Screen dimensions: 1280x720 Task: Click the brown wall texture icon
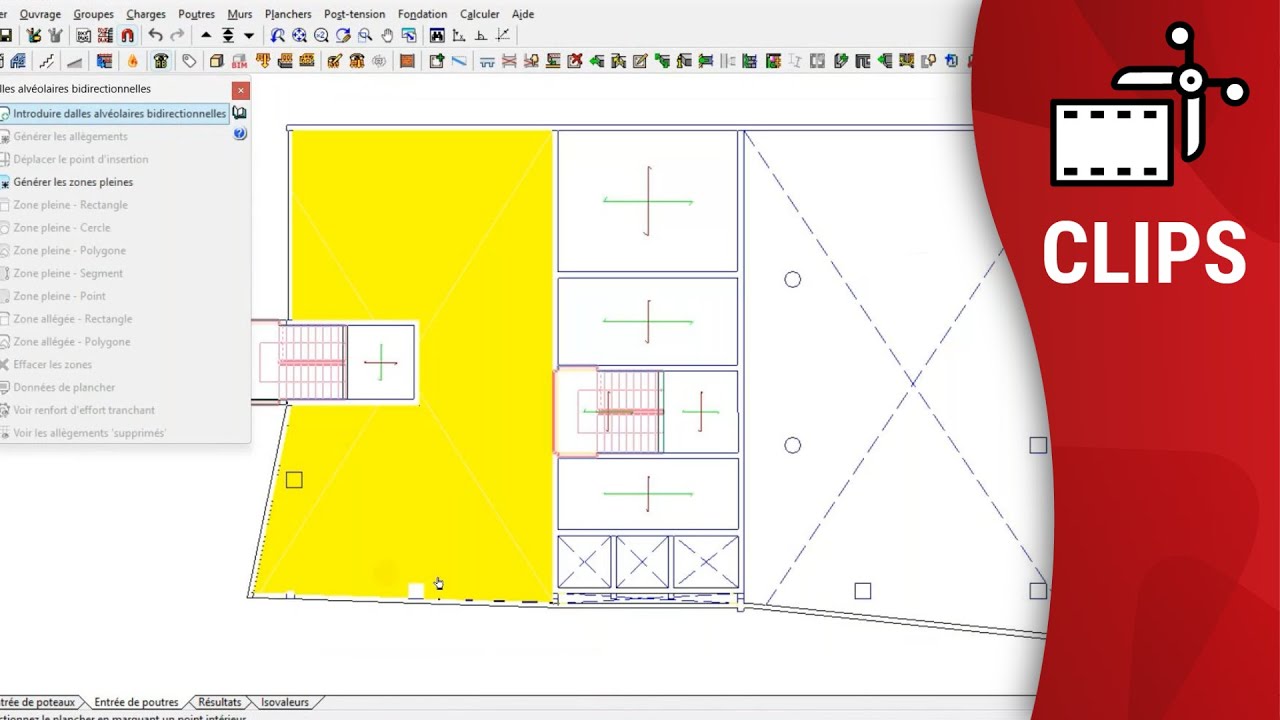coord(407,61)
